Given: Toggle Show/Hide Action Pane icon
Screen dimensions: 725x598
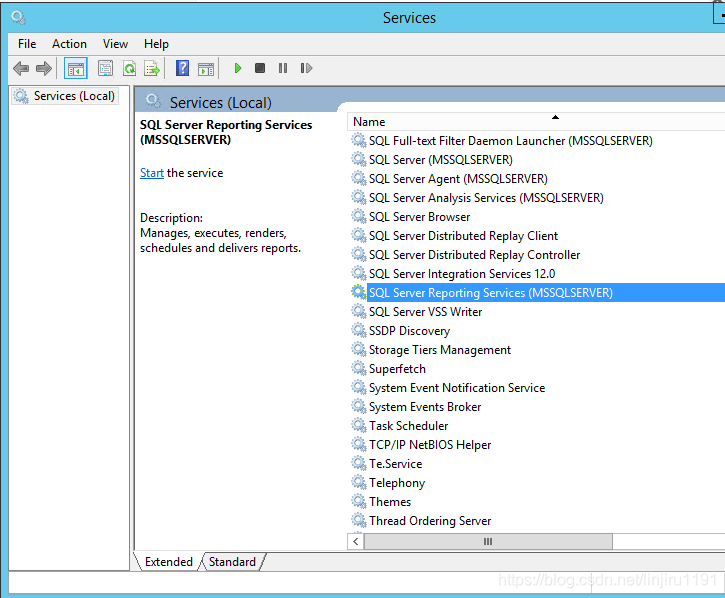Looking at the screenshot, I should click(206, 68).
